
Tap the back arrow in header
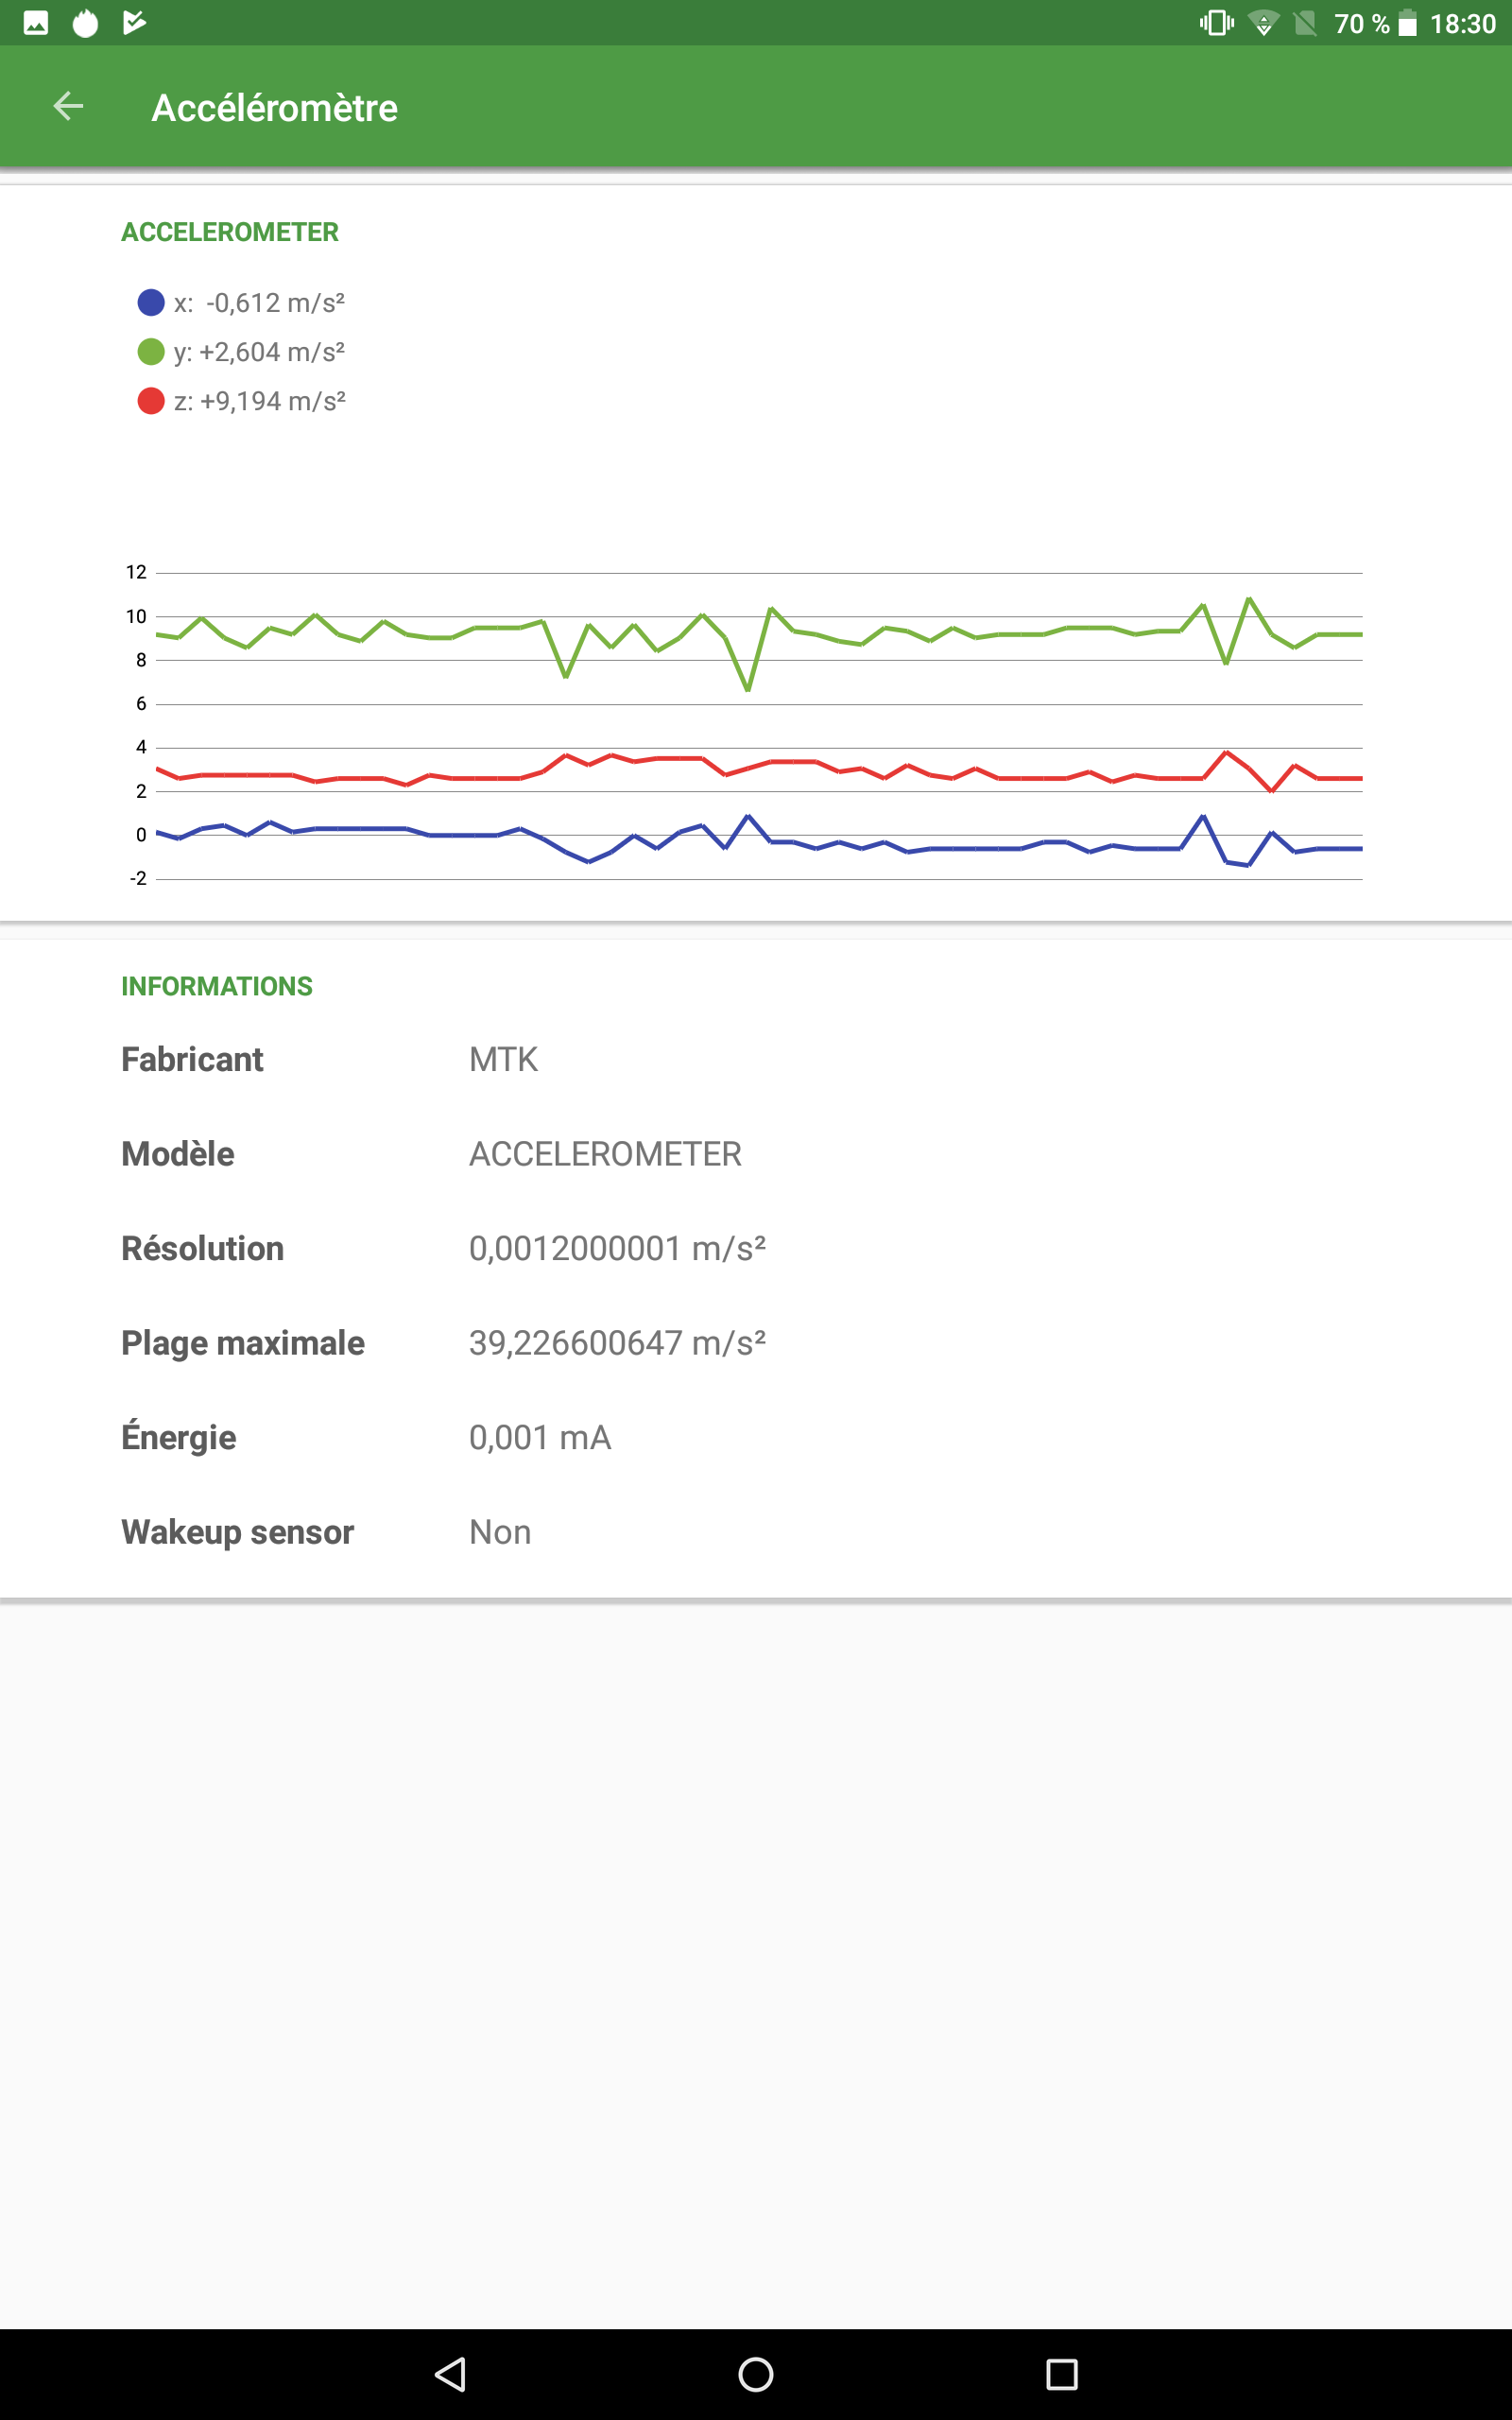click(x=68, y=106)
